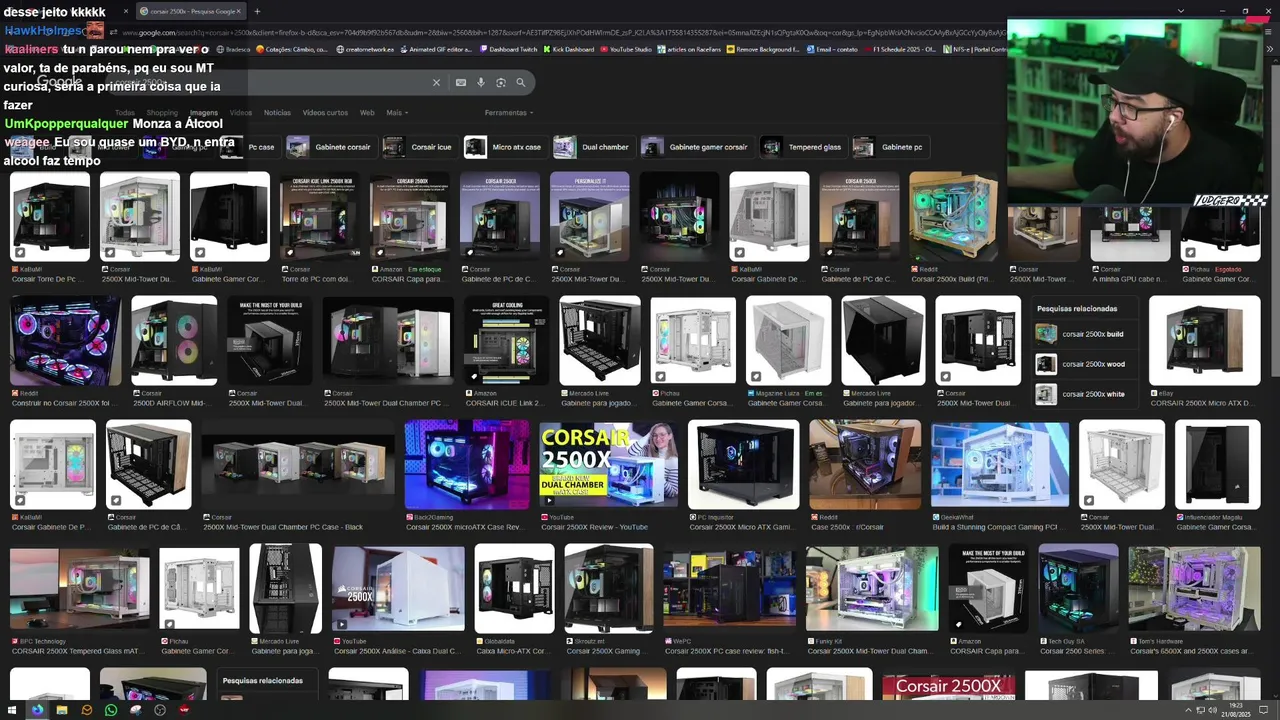Filter by Corsair icue chip
Screen dimensions: 1280x720
[x=418, y=147]
